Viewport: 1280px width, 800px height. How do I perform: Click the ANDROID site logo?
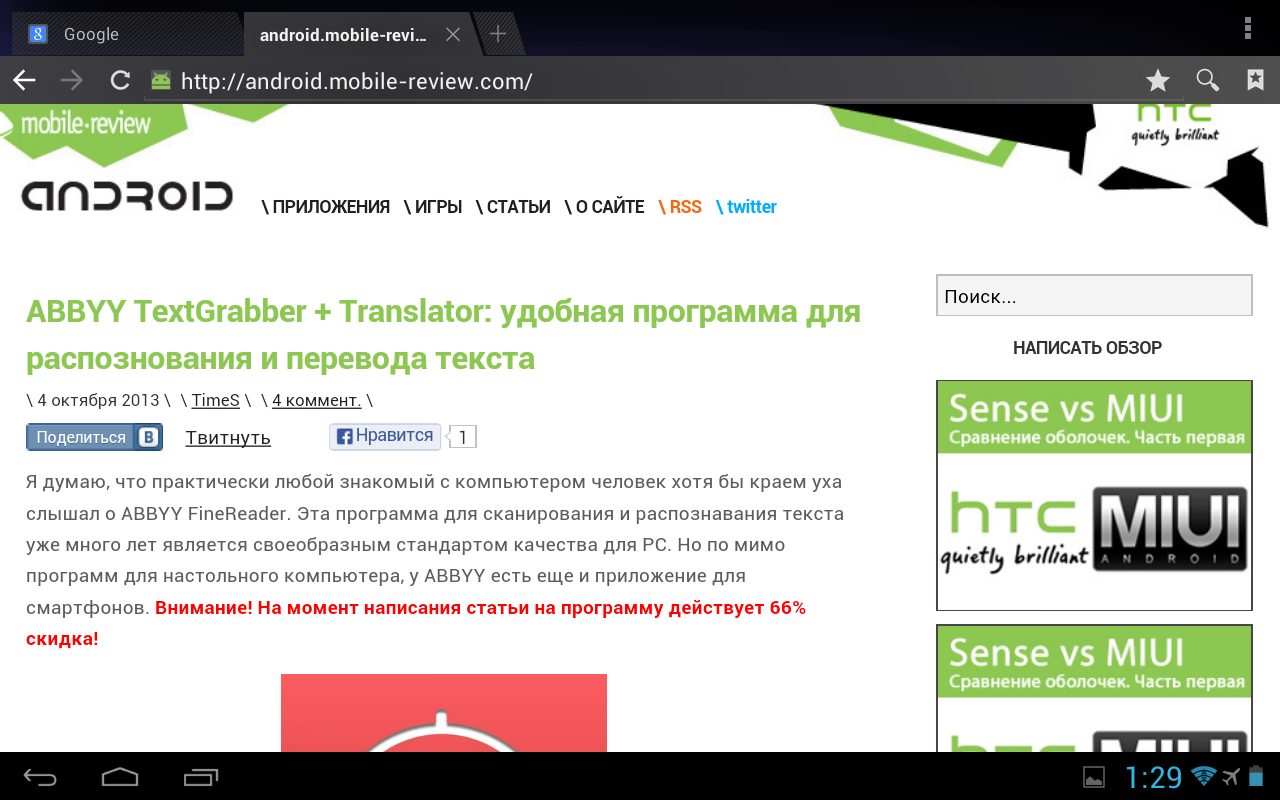point(127,196)
